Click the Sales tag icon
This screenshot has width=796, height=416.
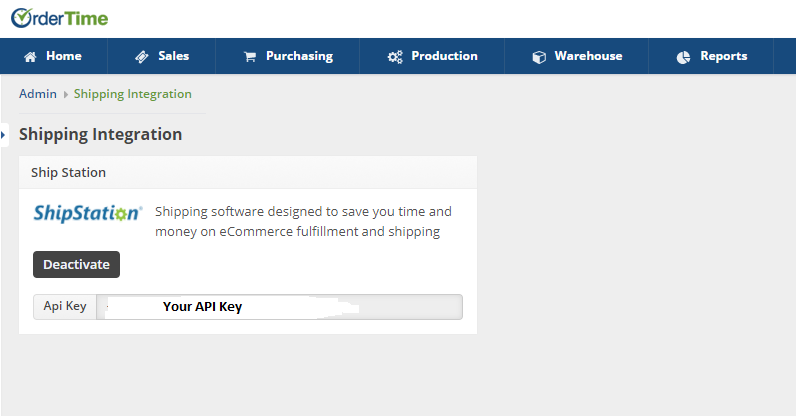[142, 57]
